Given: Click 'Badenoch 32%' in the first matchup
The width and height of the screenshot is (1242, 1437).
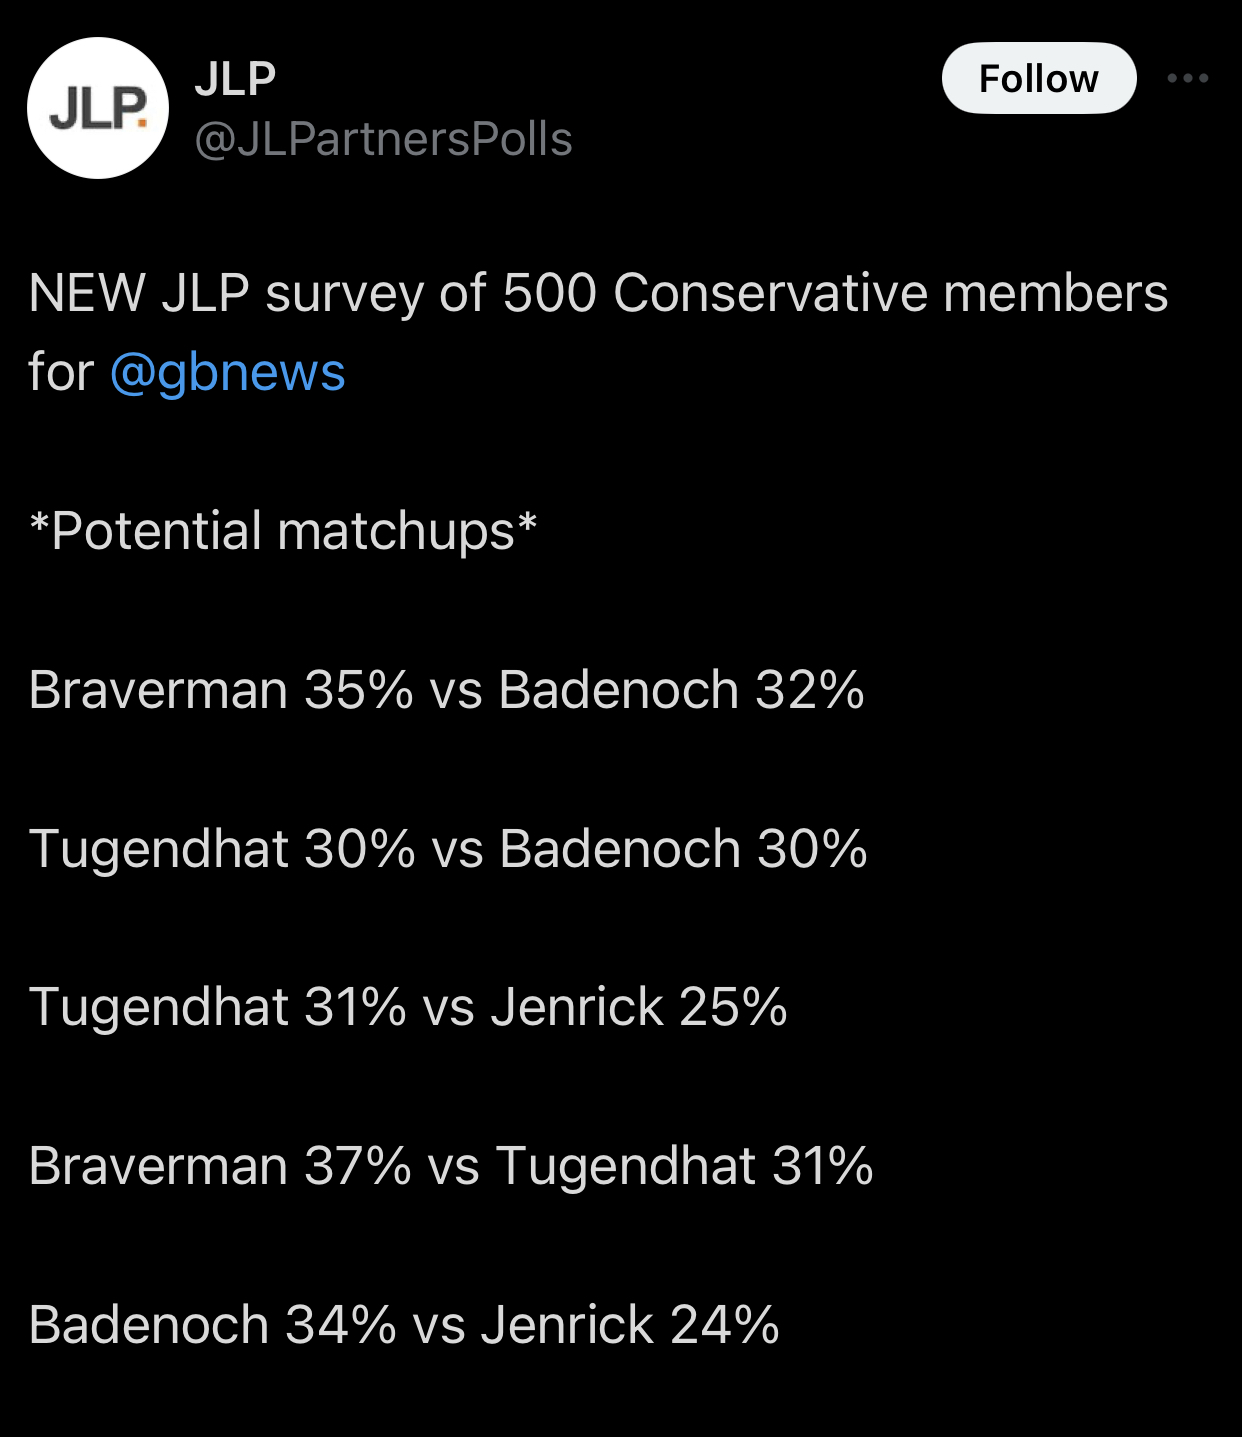Looking at the screenshot, I should point(681,690).
